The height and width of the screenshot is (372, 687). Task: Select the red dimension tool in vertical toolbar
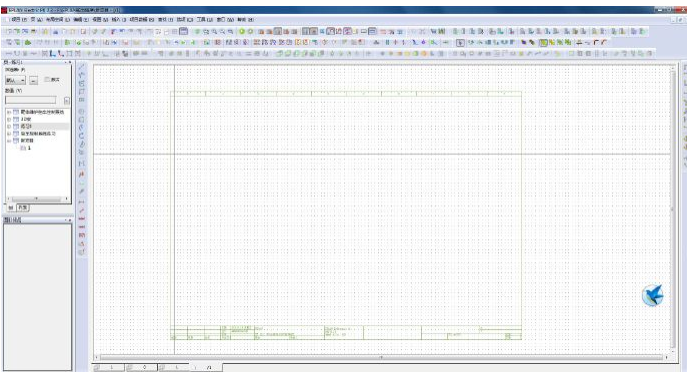point(81,219)
